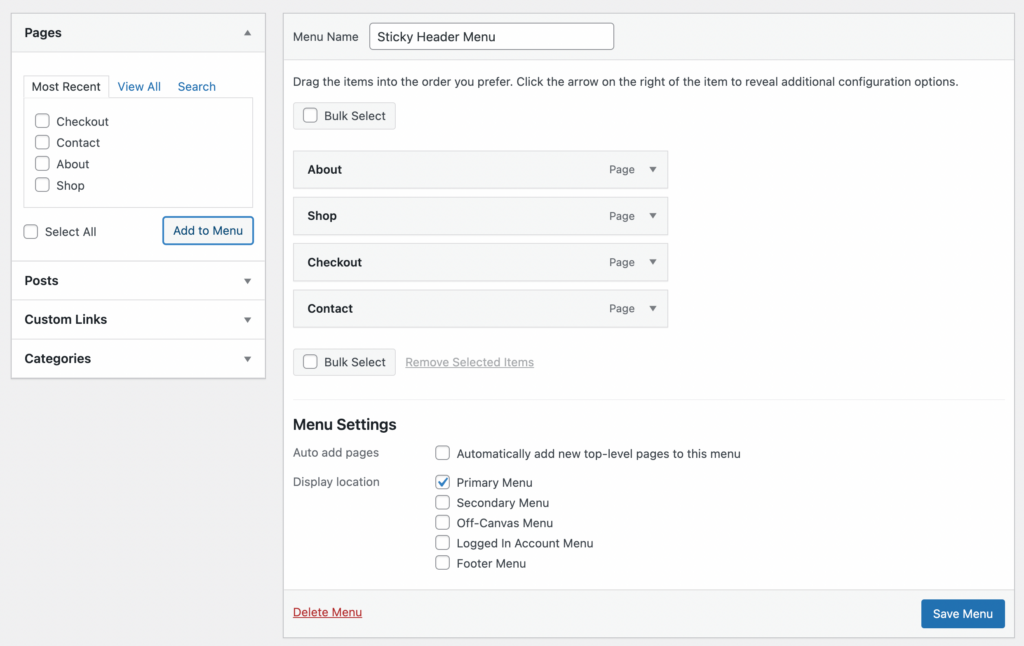The image size is (1024, 646).
Task: Expand the Custom Links panel
Action: 247,320
